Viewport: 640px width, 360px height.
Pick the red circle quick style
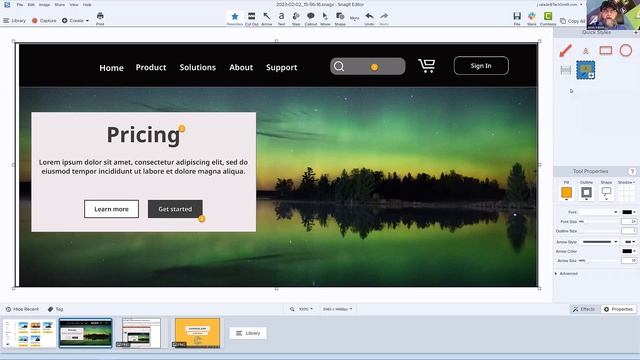626,50
